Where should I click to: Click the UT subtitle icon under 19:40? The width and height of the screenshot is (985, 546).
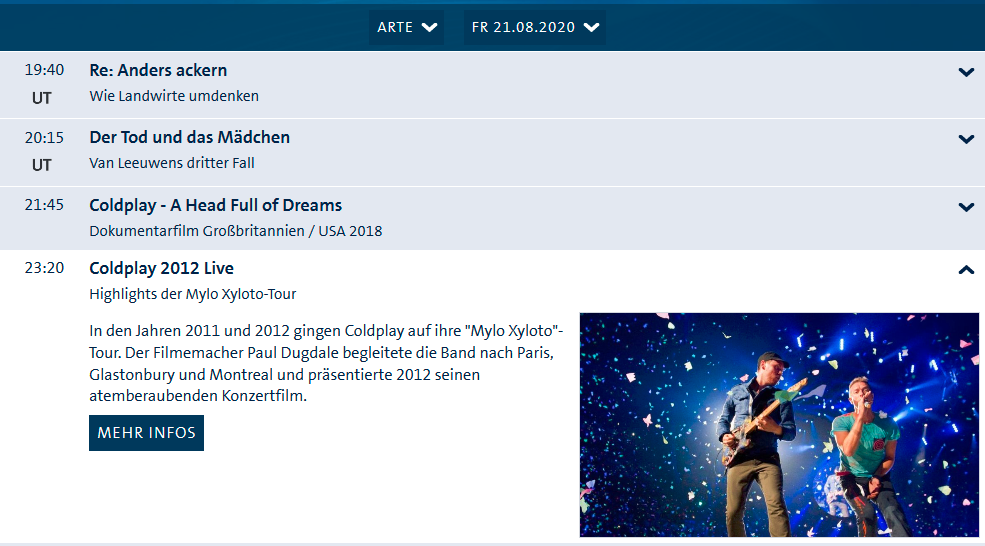click(42, 98)
